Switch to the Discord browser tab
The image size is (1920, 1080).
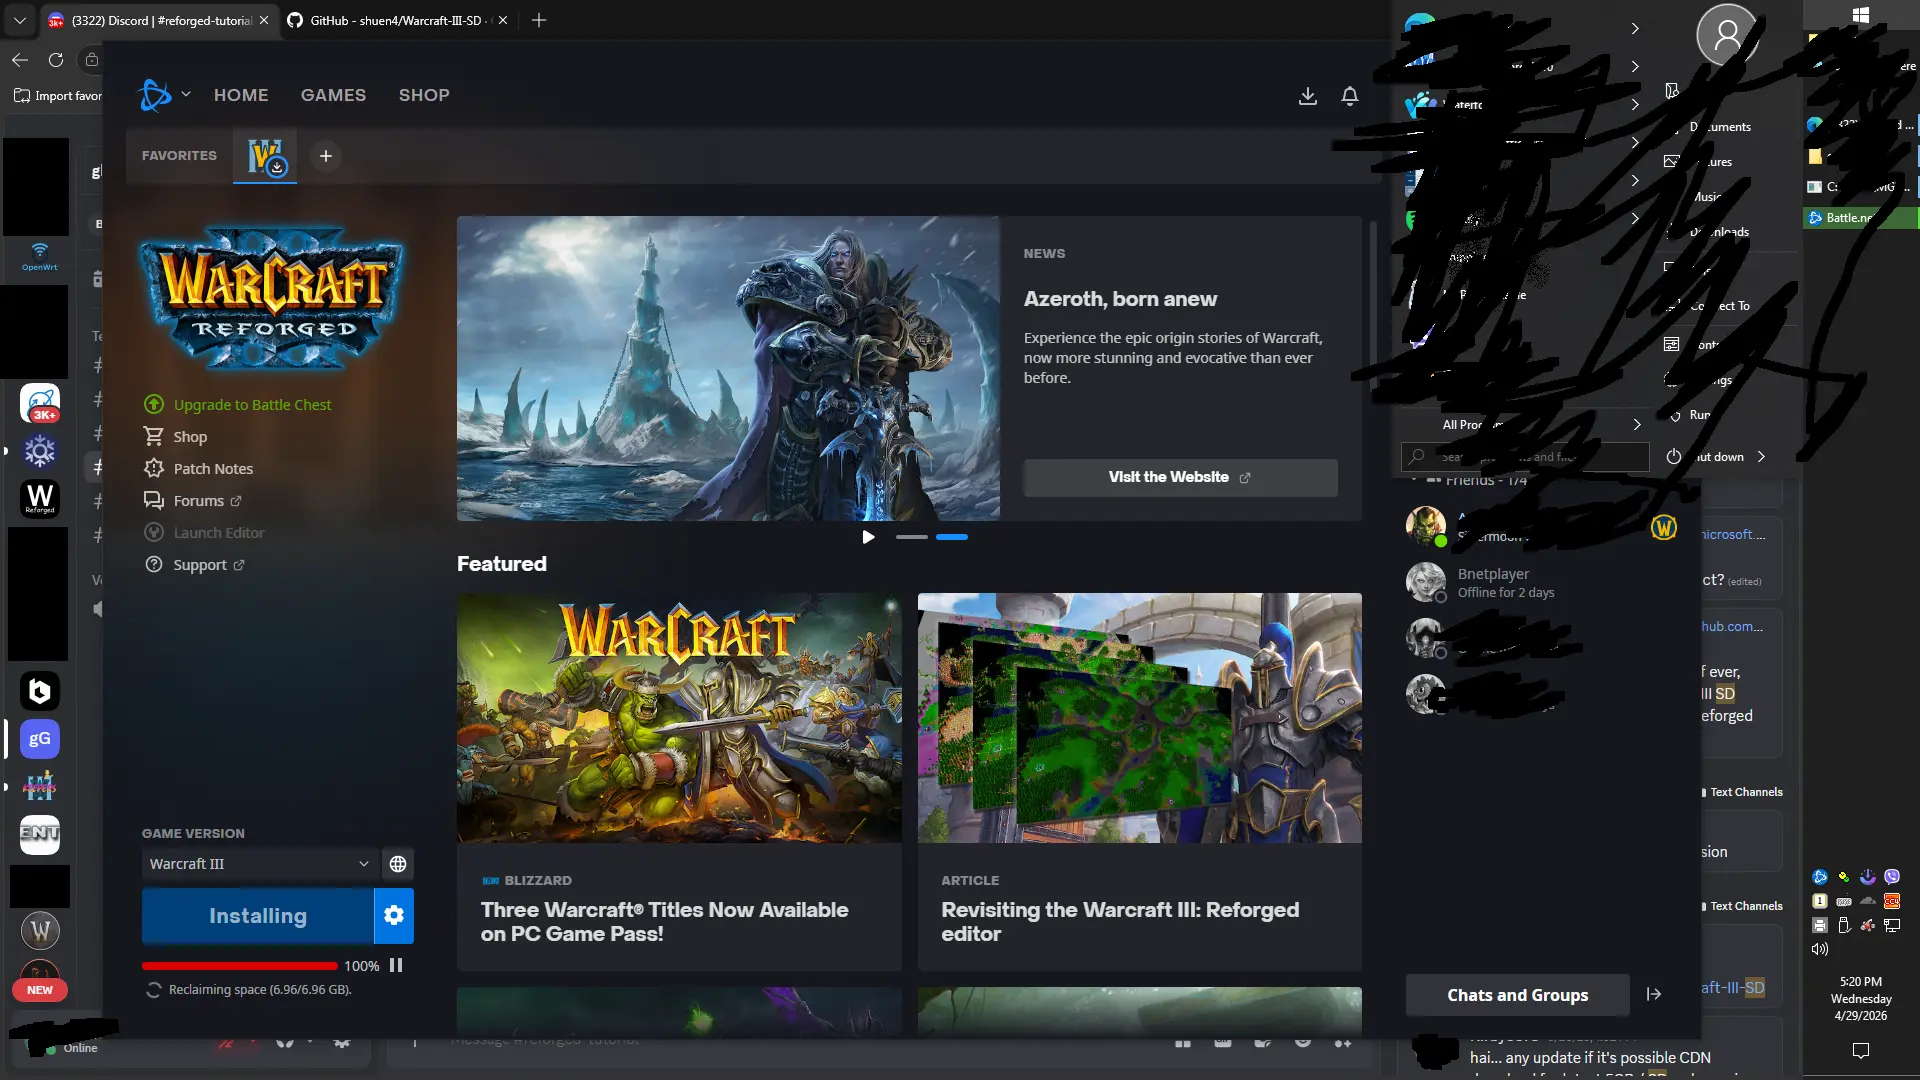coord(158,20)
